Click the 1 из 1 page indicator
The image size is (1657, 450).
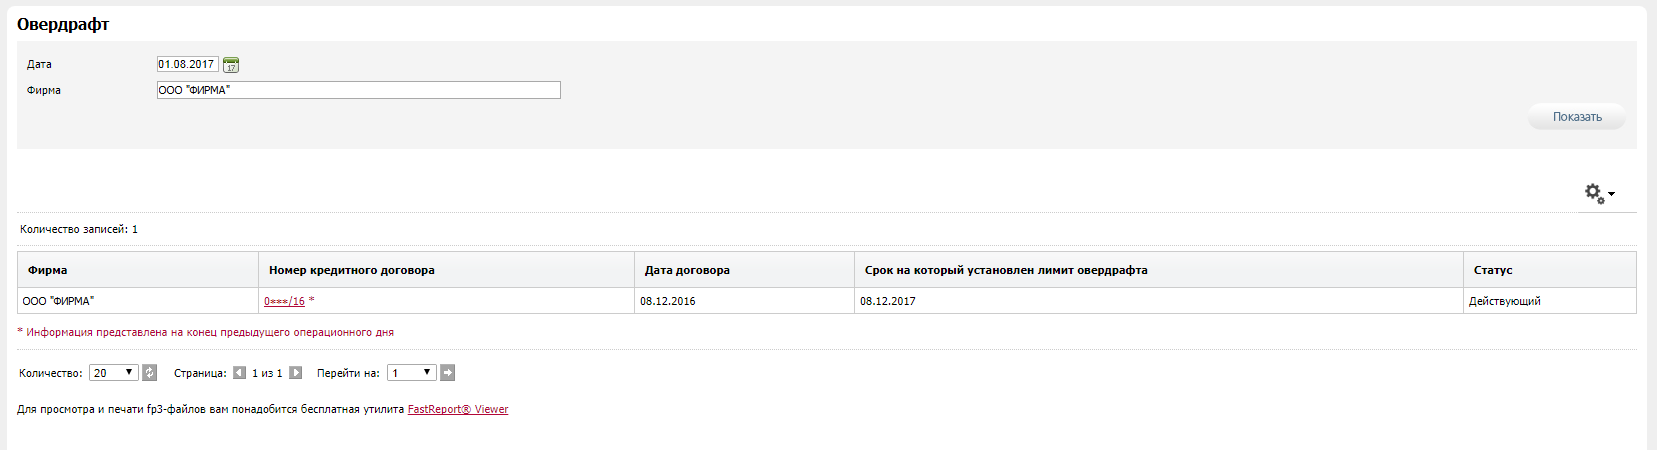click(267, 373)
